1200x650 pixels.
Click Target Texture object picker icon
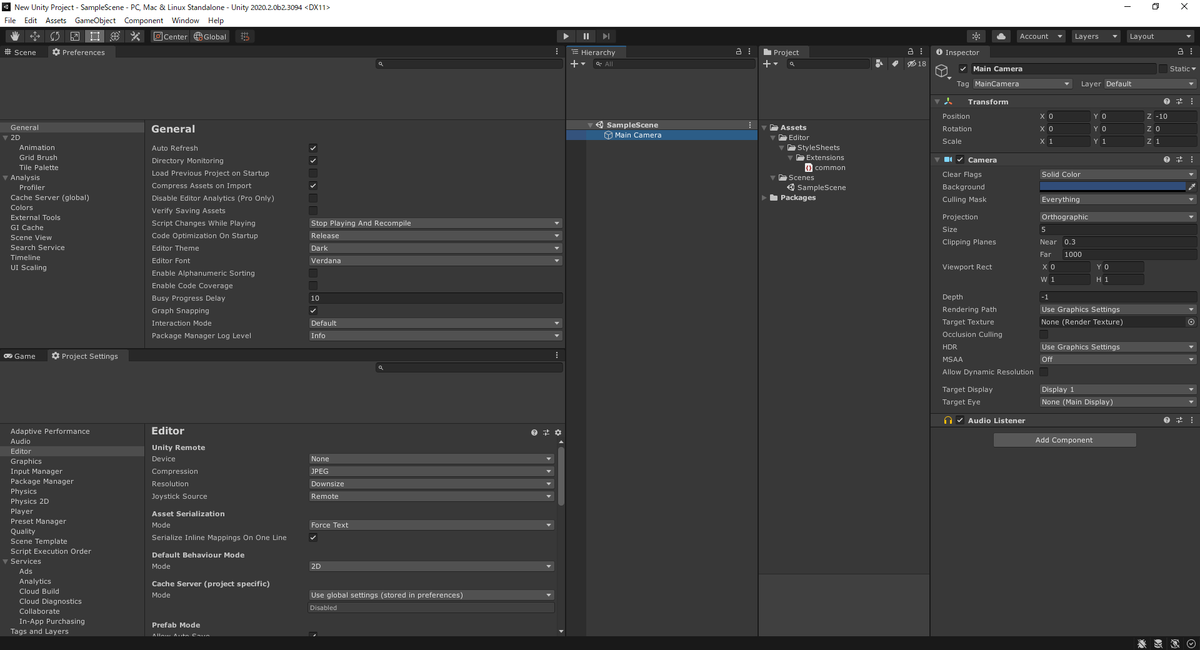coord(1191,322)
